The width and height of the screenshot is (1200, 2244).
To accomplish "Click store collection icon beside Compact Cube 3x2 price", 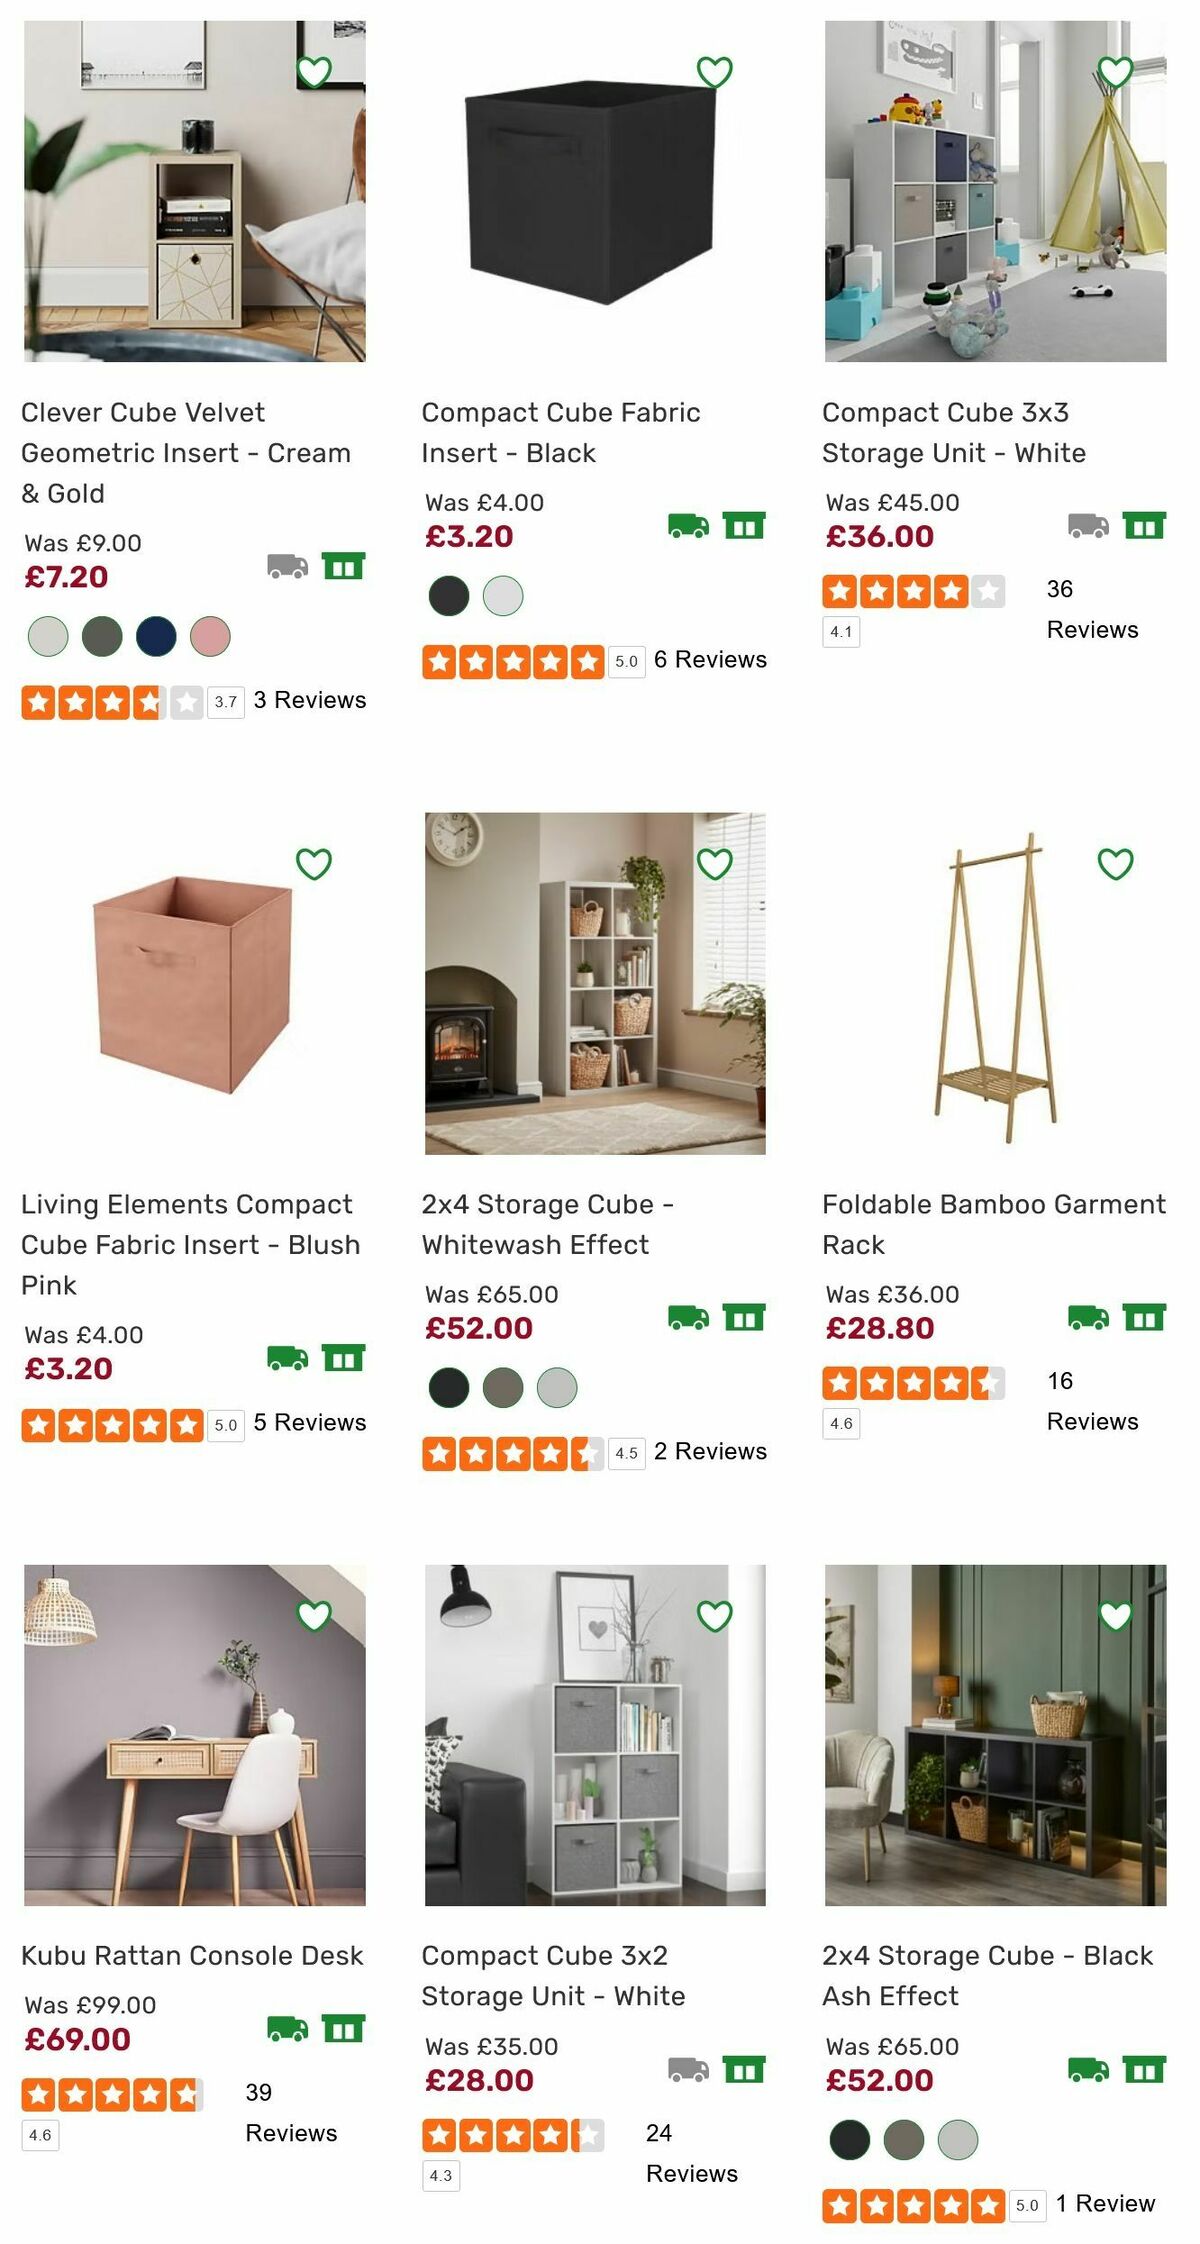I will (x=745, y=2070).
